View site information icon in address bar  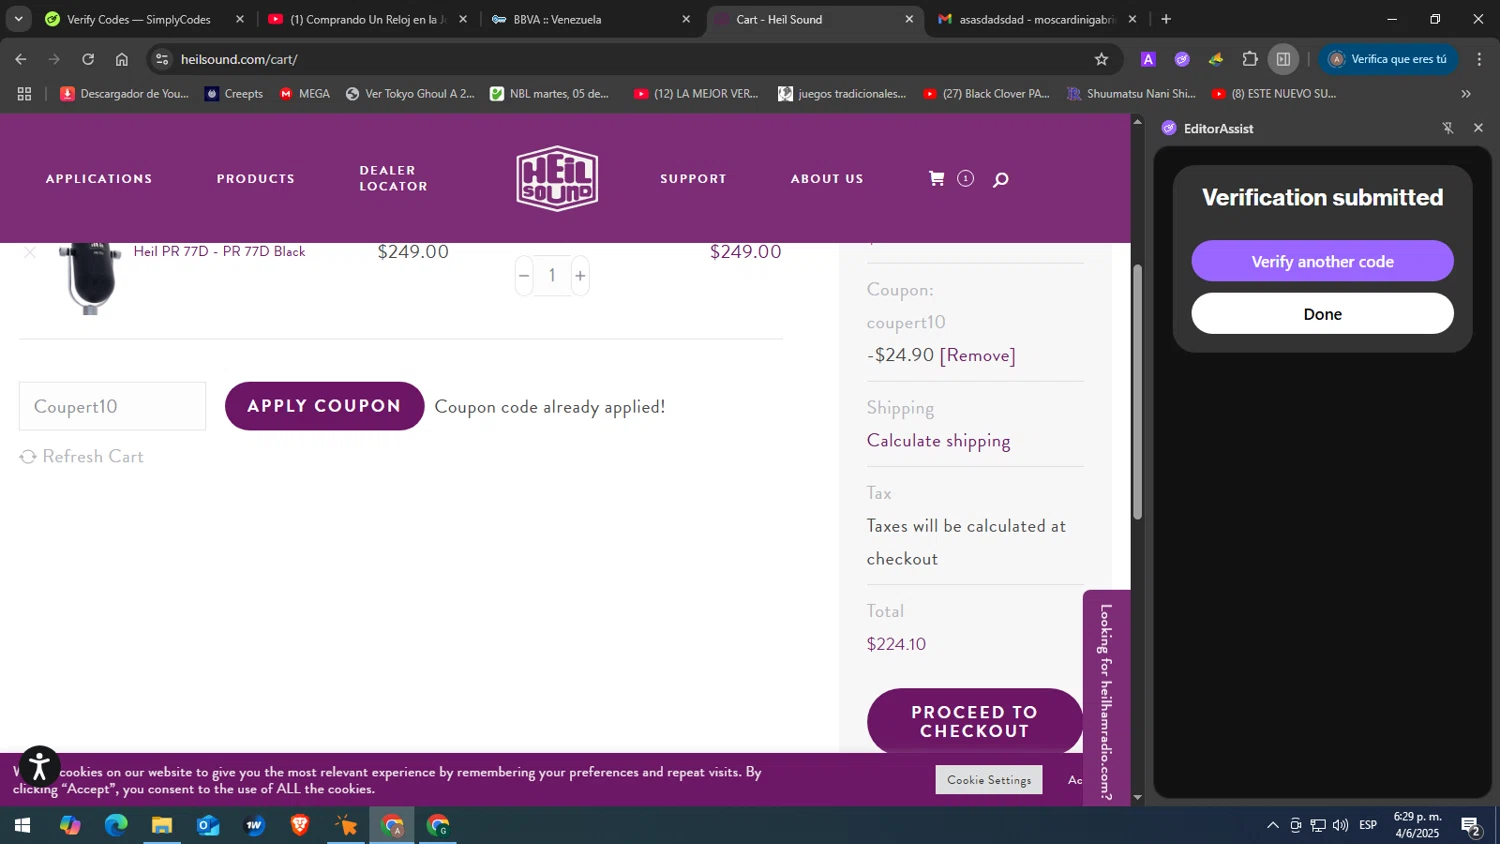click(163, 59)
